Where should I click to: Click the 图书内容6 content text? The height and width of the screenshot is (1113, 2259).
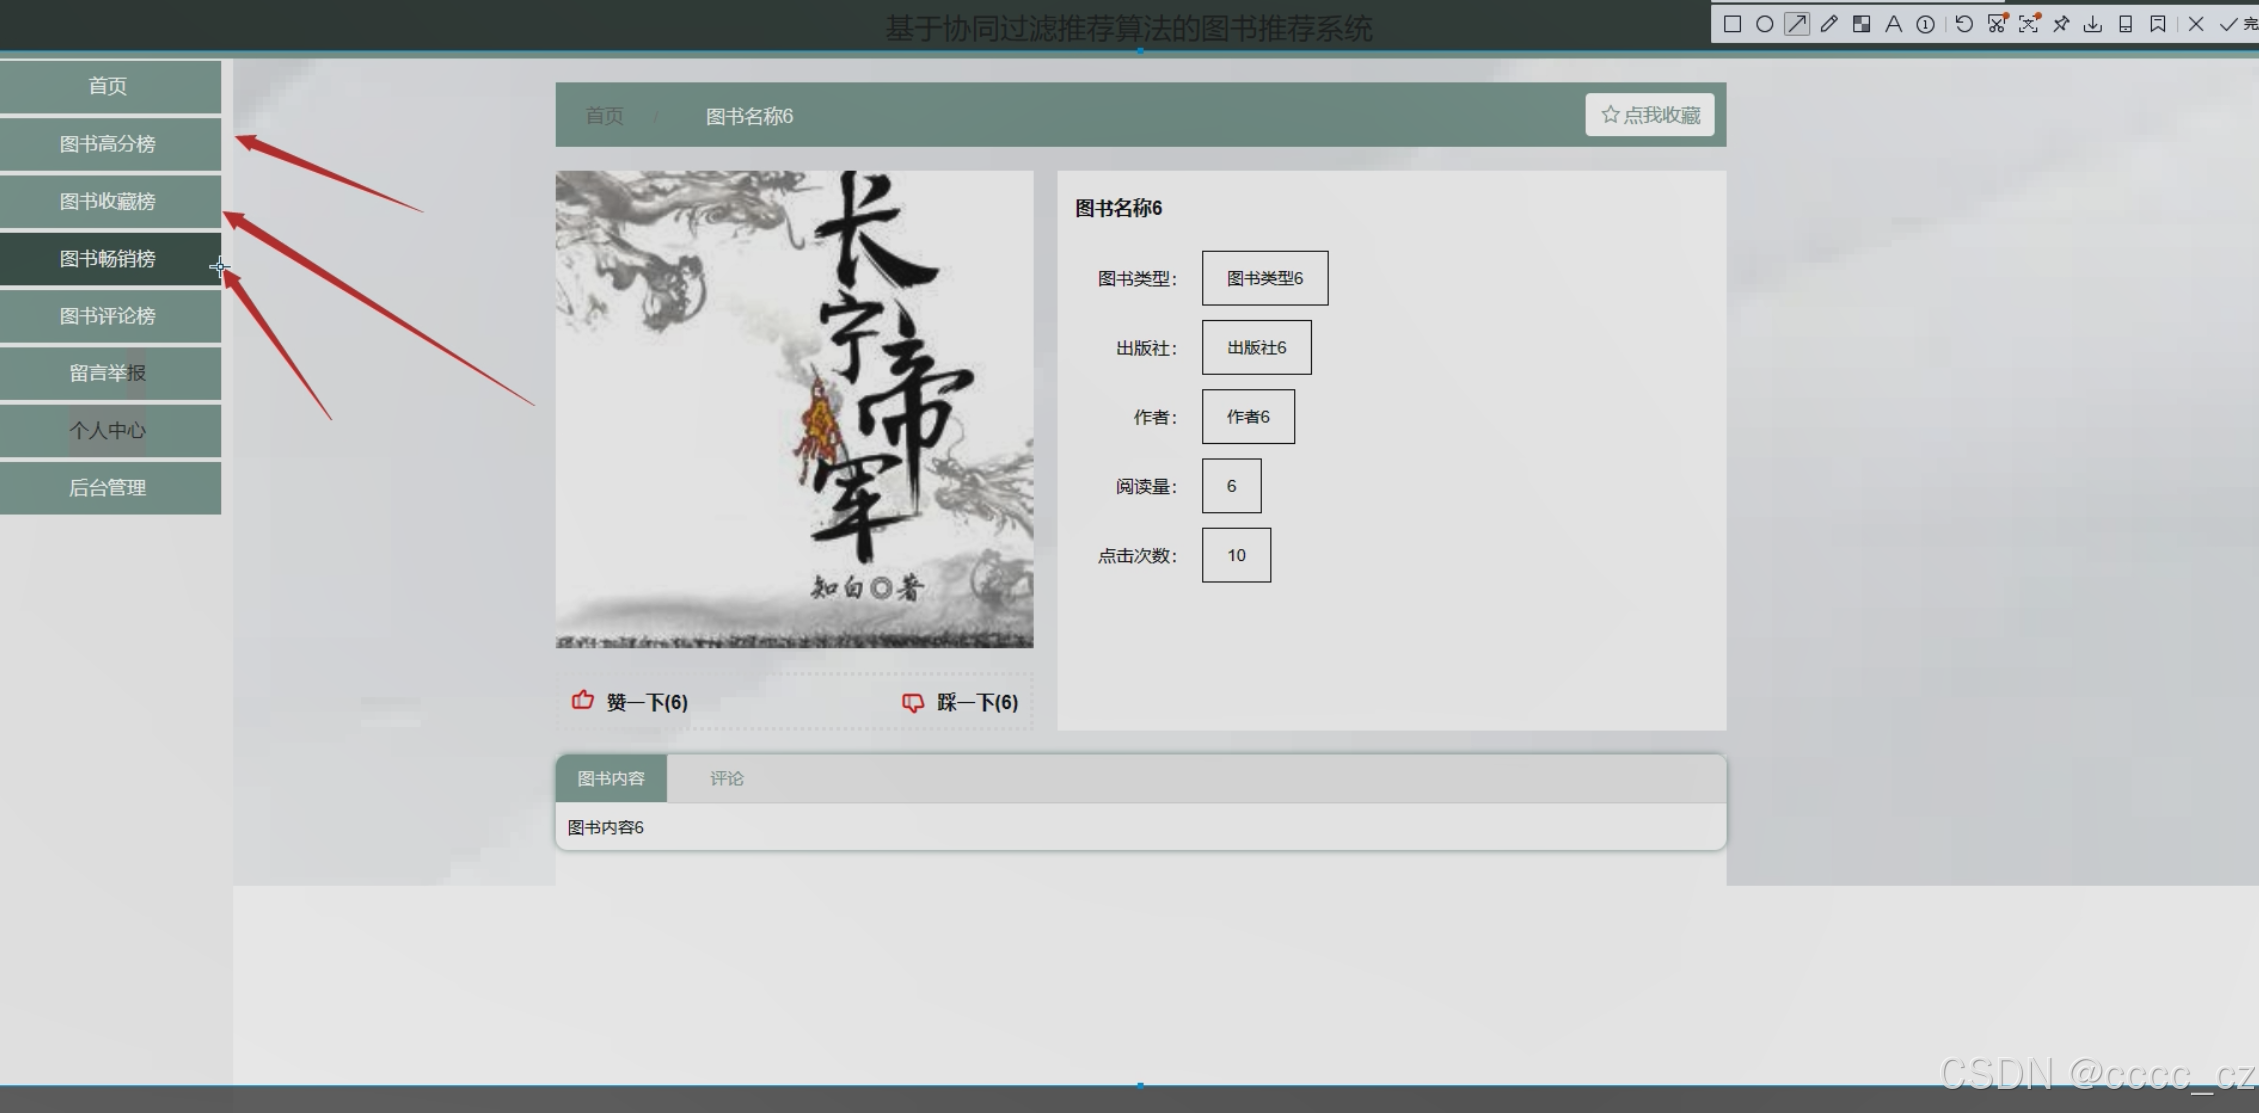[605, 827]
